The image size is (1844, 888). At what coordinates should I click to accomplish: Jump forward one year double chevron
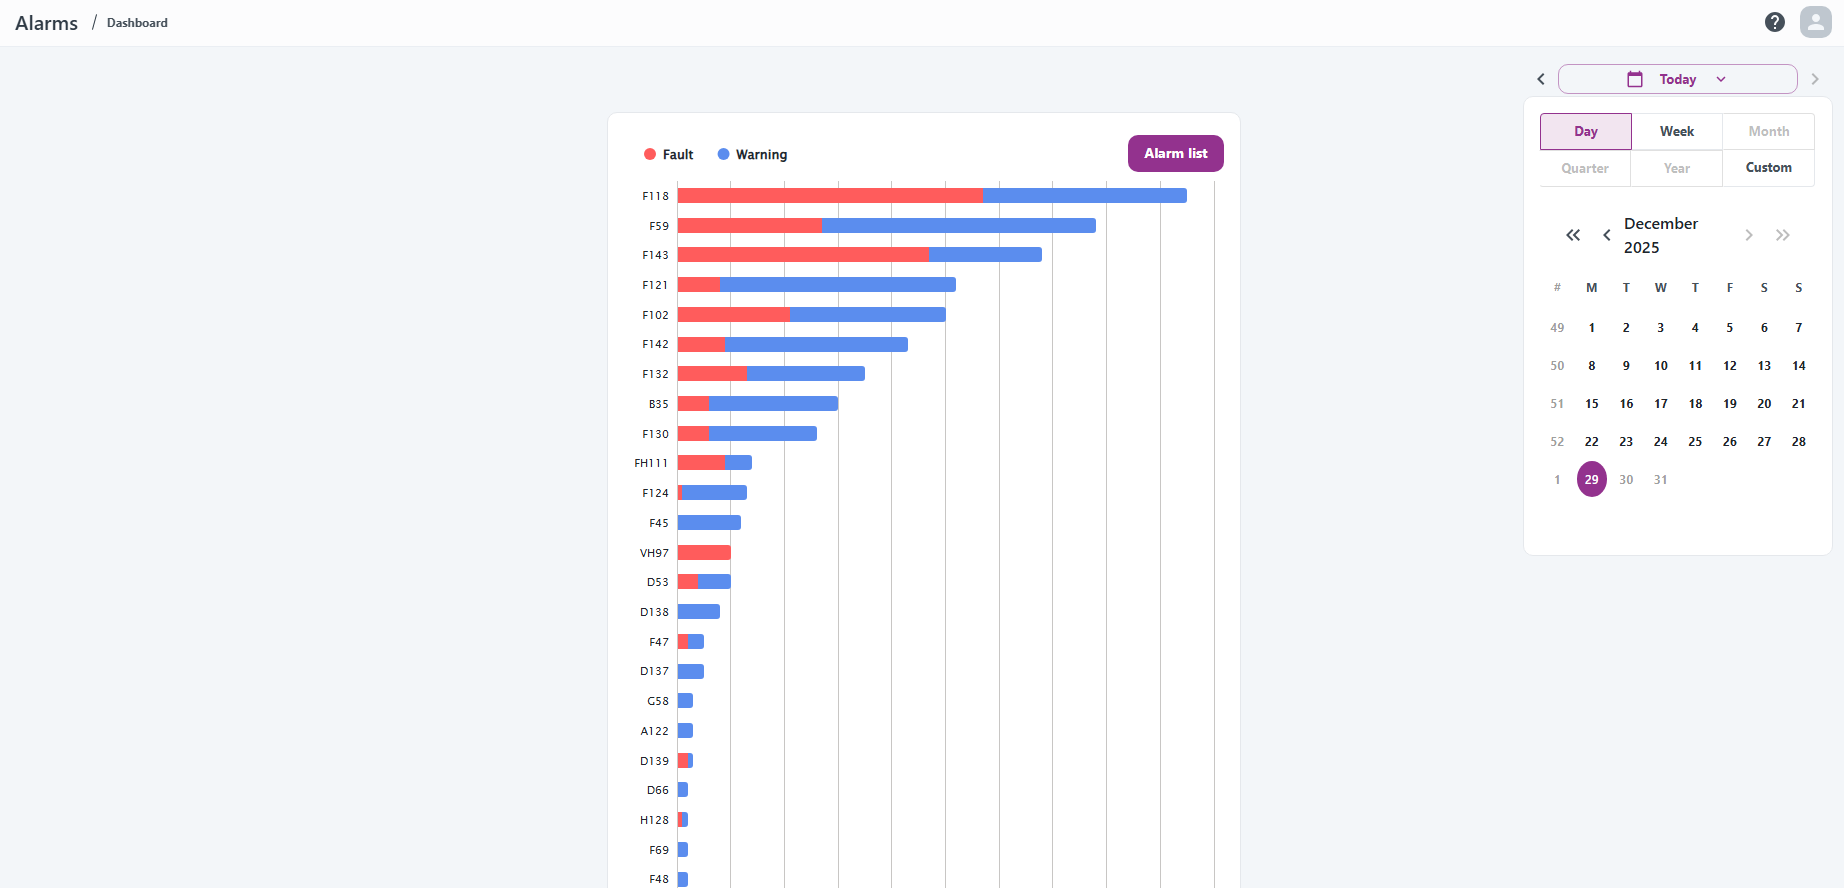(1783, 235)
